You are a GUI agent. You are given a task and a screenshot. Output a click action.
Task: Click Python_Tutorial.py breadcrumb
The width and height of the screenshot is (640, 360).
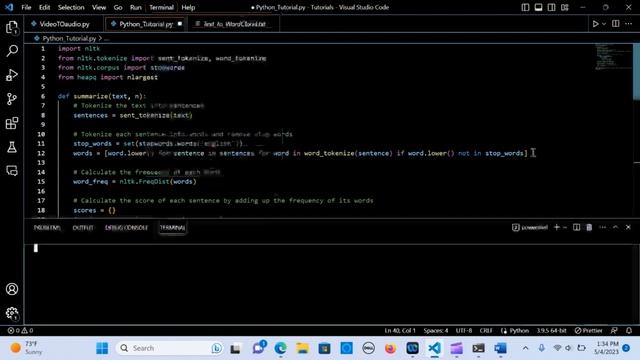69,38
